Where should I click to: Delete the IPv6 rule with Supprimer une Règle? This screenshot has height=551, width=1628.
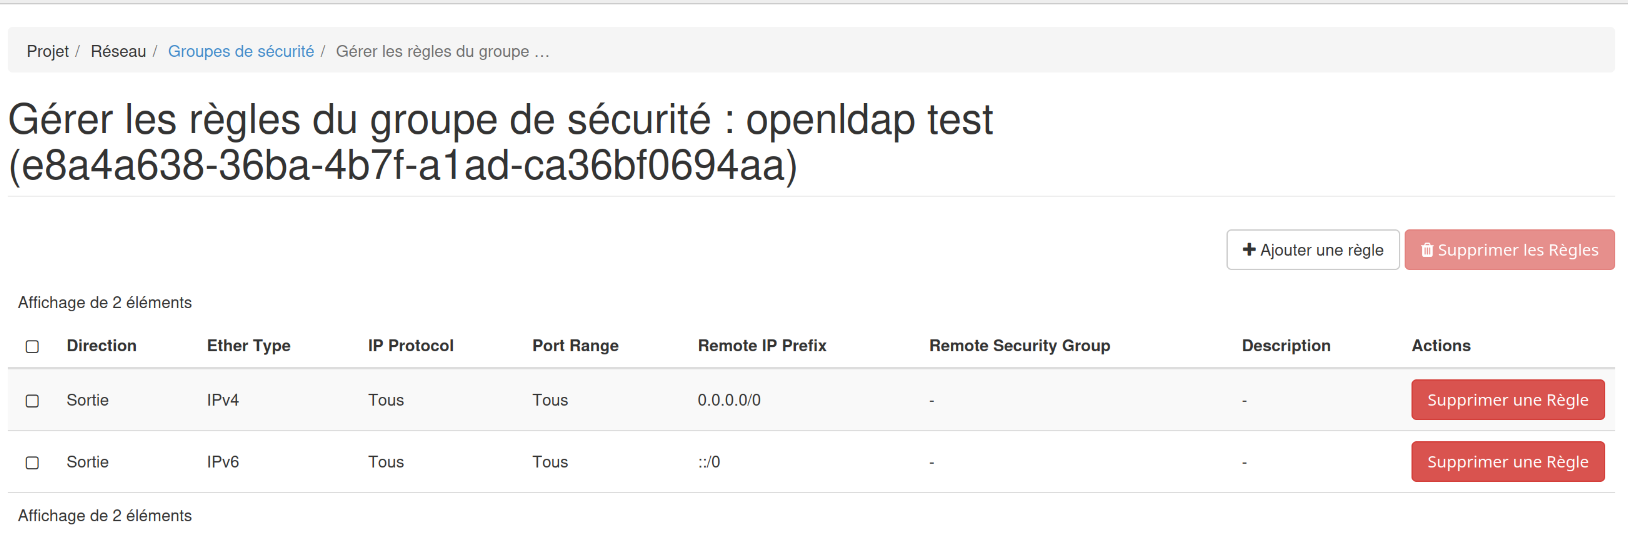click(1507, 462)
